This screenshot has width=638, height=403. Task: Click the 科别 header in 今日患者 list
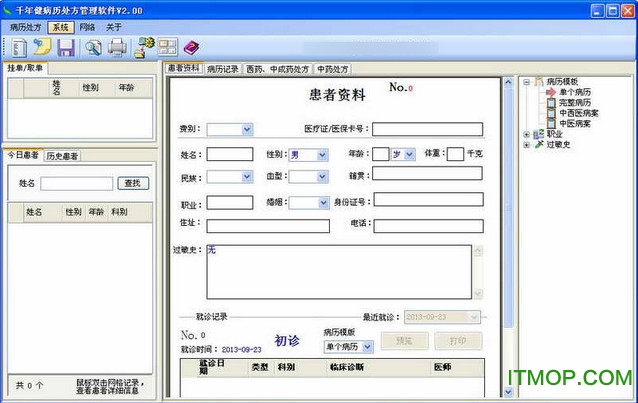pyautogui.click(x=119, y=212)
